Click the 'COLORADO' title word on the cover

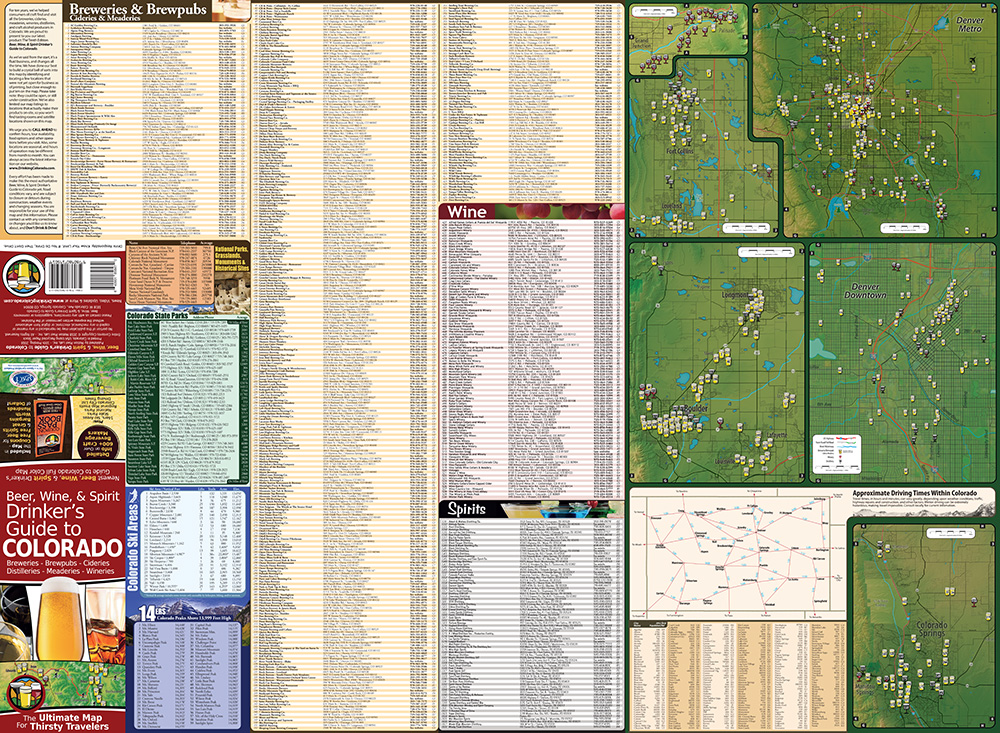coord(62,548)
